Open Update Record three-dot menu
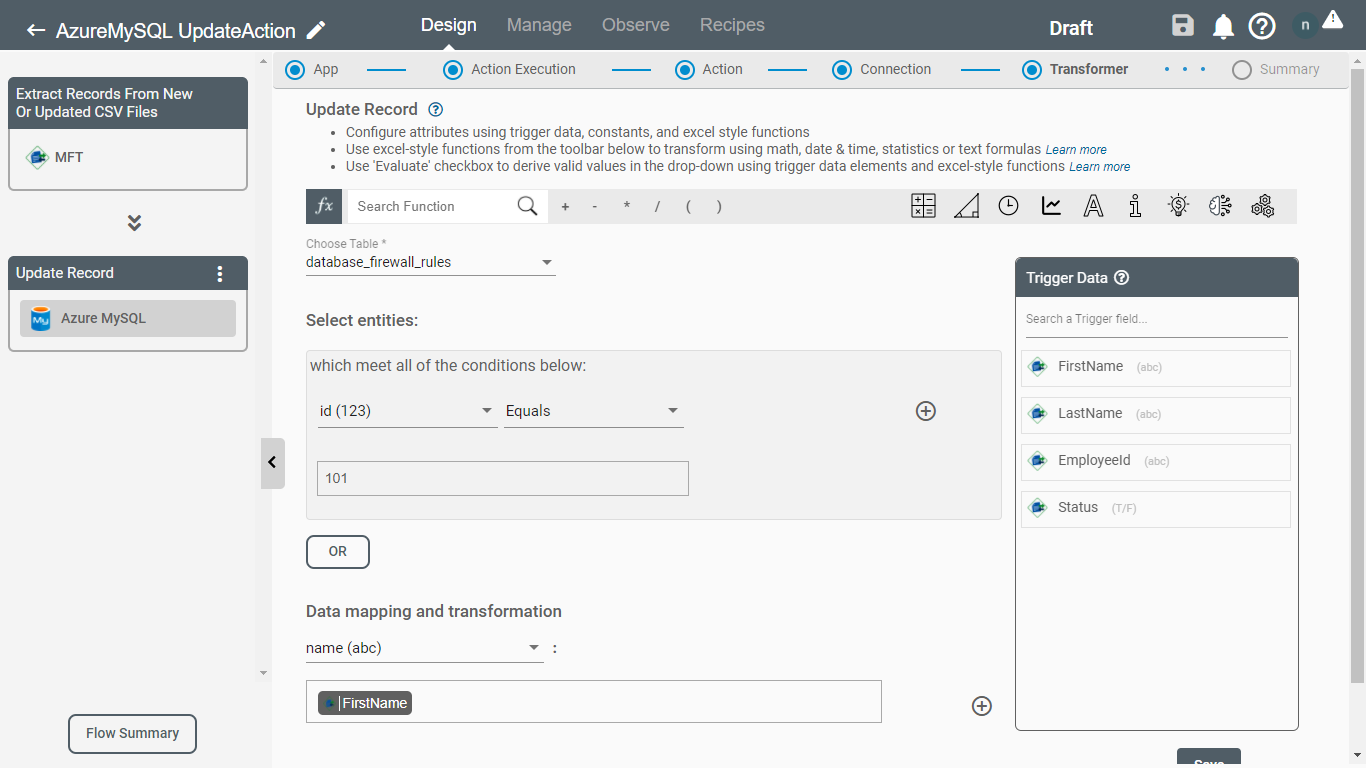Image resolution: width=1366 pixels, height=768 pixels. coord(220,274)
